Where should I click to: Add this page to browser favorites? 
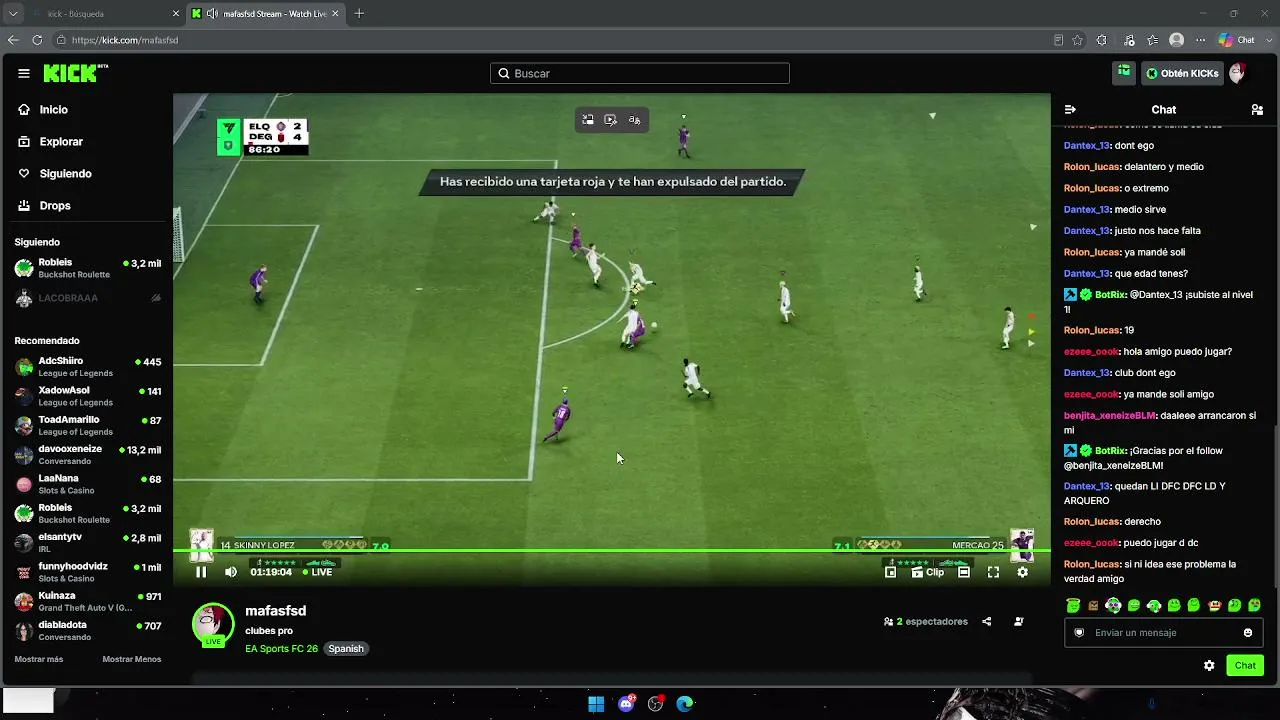click(x=1077, y=40)
